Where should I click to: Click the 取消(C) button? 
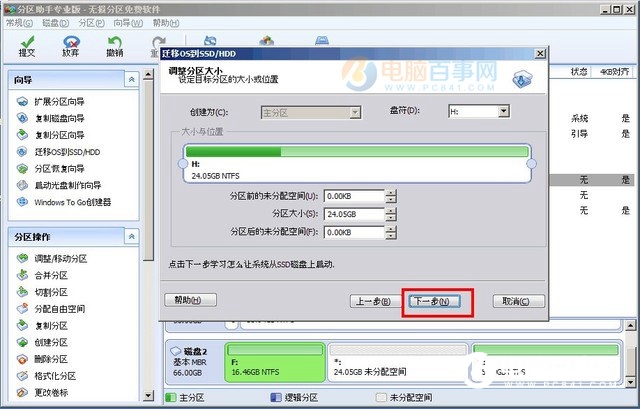point(518,301)
